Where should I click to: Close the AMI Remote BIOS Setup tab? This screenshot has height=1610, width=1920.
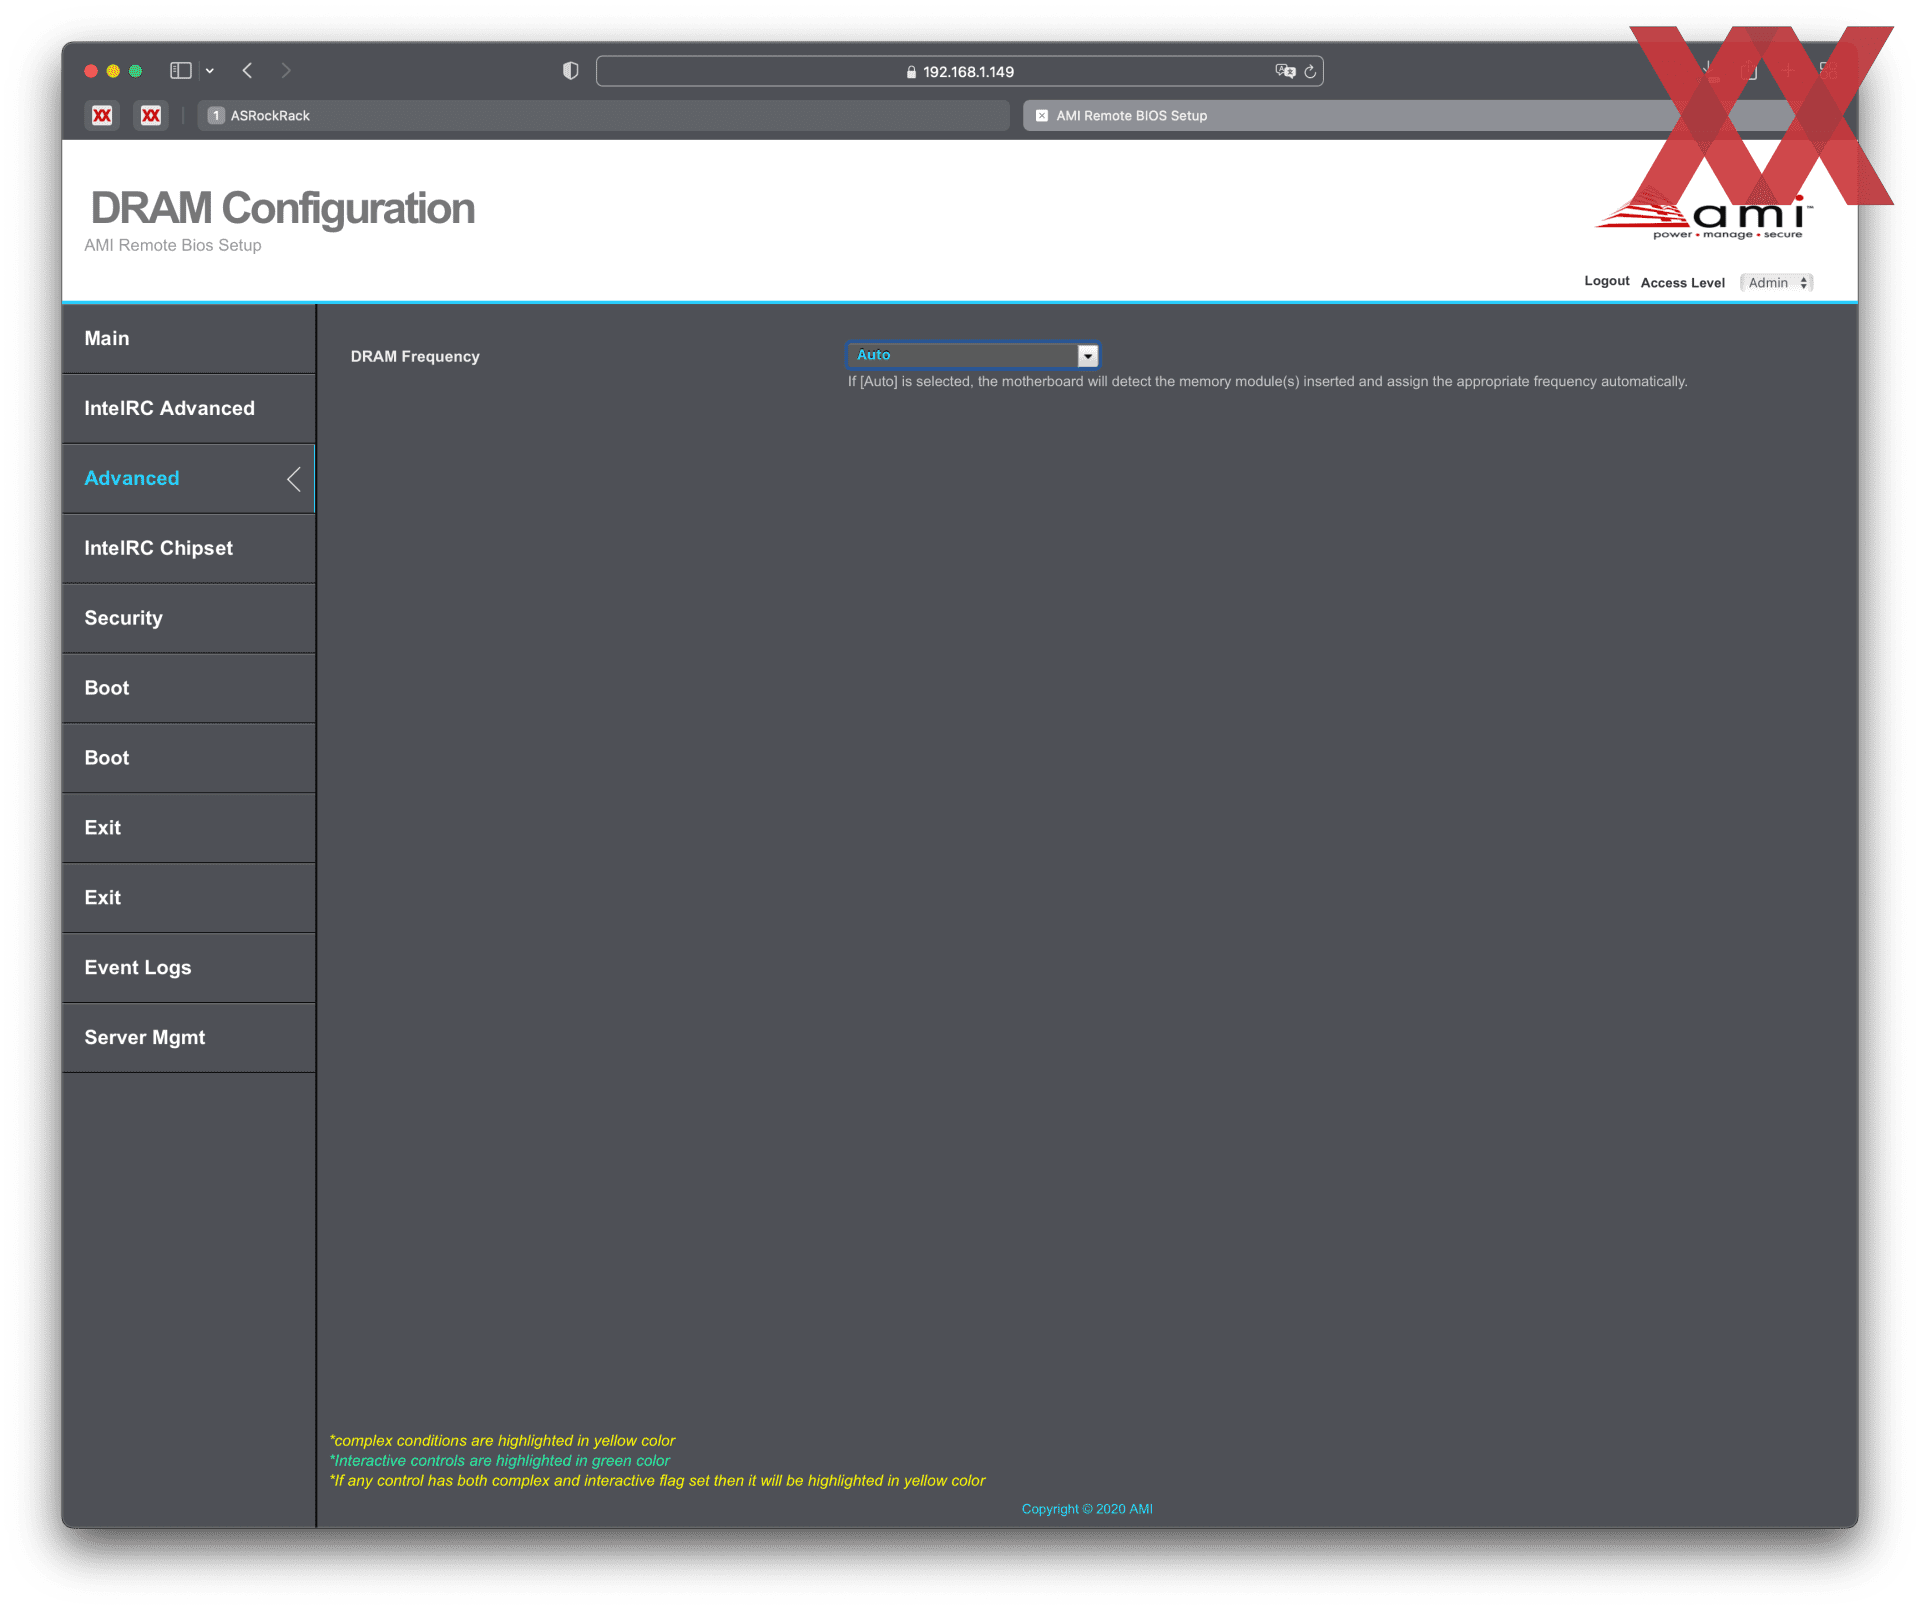(1042, 116)
